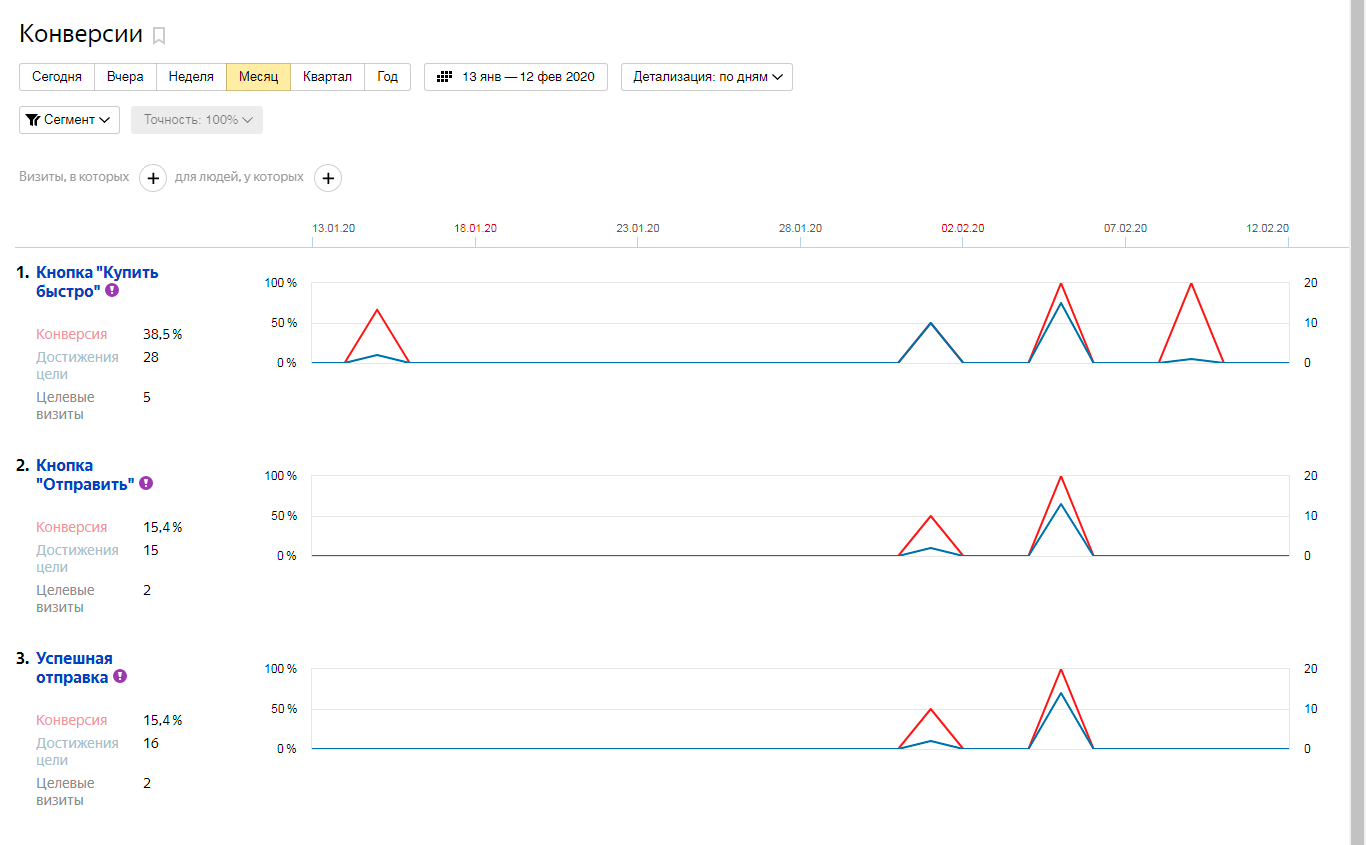Expand the Сегмент dropdown arrow
Screen dimensions: 1366x845
point(104,120)
